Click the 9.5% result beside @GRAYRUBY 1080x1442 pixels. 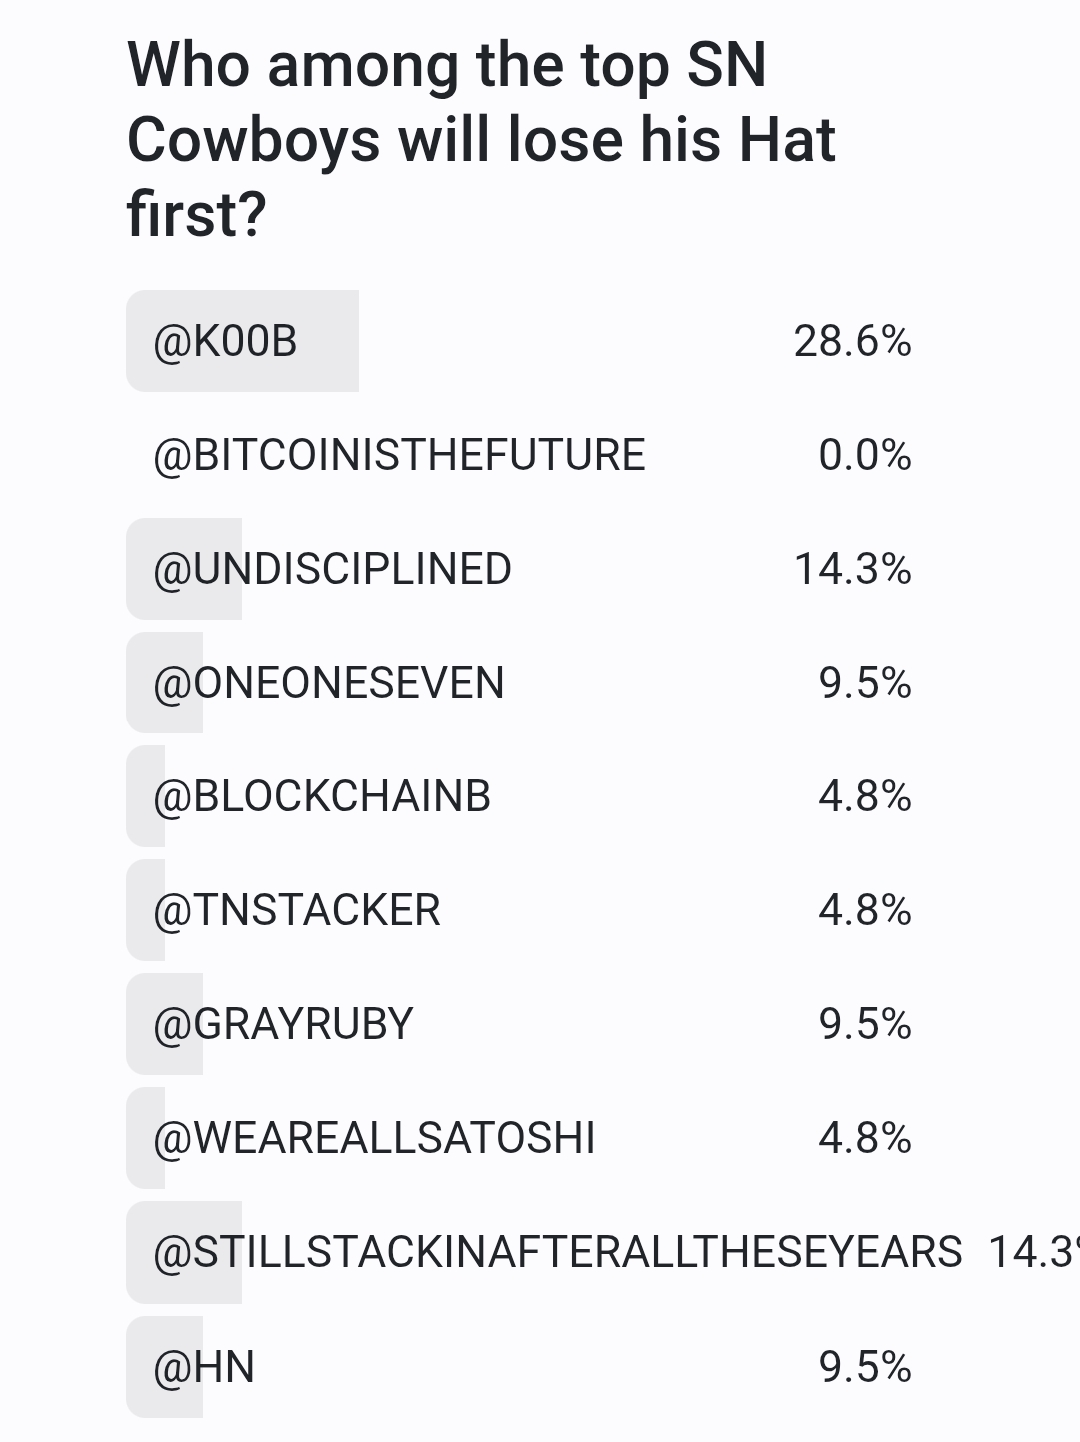(865, 1025)
